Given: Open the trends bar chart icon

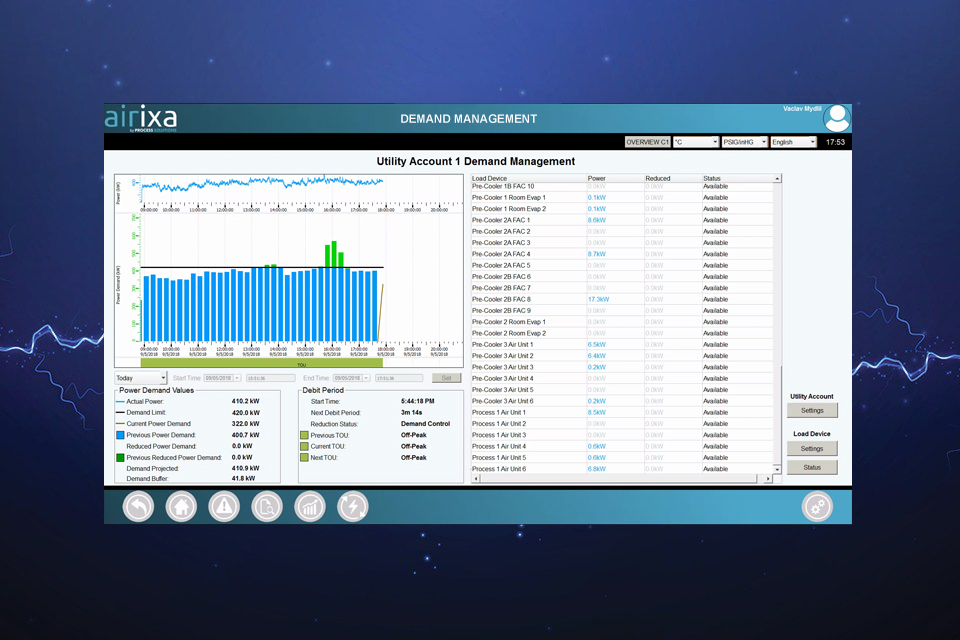Looking at the screenshot, I should click(310, 507).
